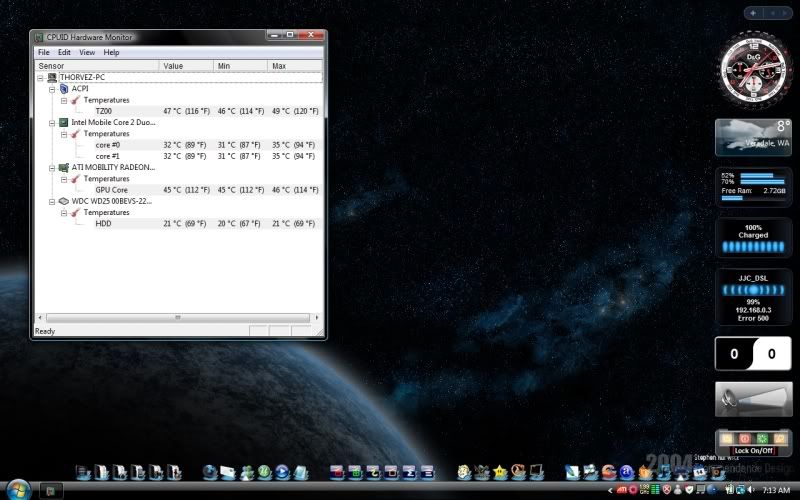Screen dimensions: 800x500
Task: Collapse the ATI MOBILITY RADEON node
Action: click(x=52, y=167)
